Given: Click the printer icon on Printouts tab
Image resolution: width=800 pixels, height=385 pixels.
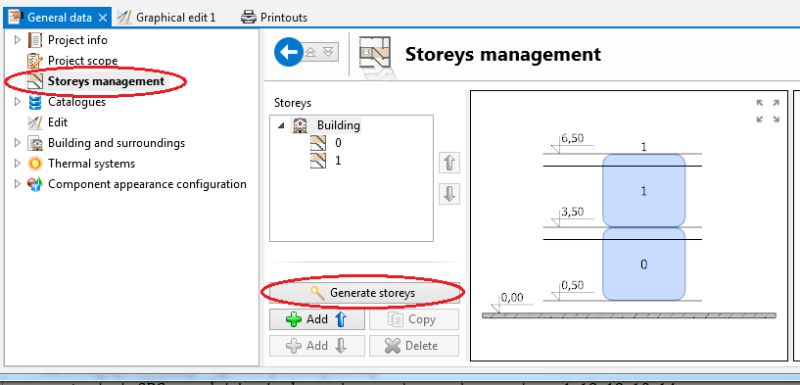Looking at the screenshot, I should (248, 17).
